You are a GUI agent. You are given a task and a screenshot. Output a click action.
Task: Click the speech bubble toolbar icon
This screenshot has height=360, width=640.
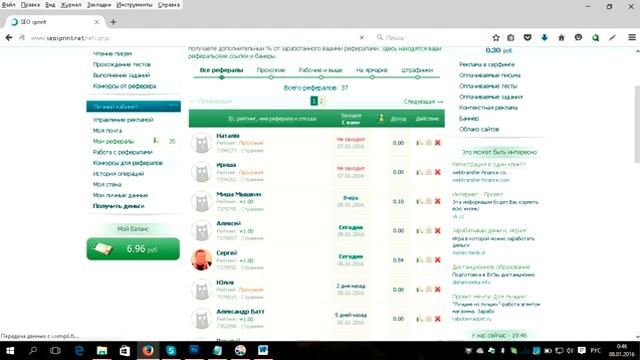click(578, 38)
